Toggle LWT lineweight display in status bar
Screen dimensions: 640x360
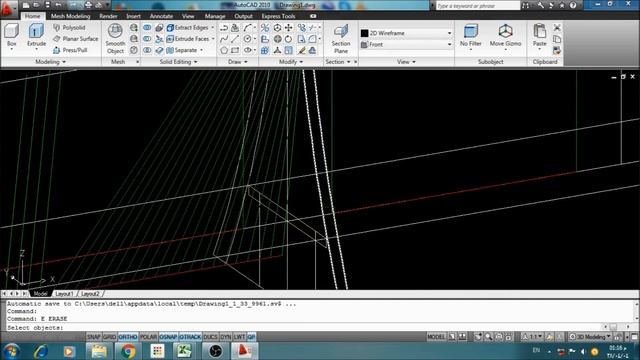[x=239, y=337]
